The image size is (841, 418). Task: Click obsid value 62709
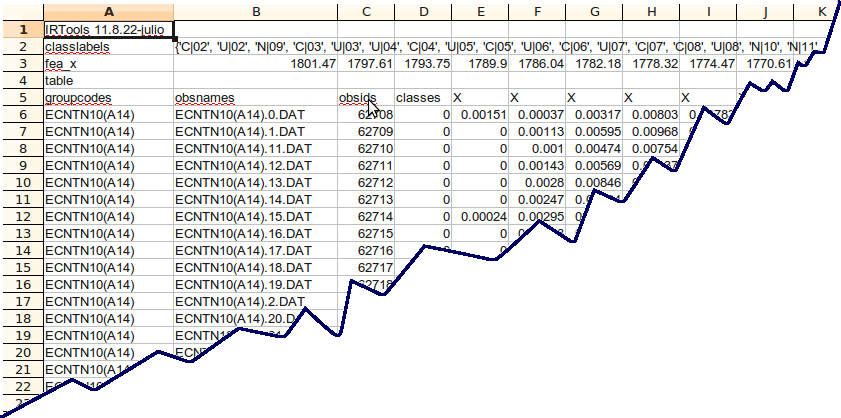click(366, 131)
